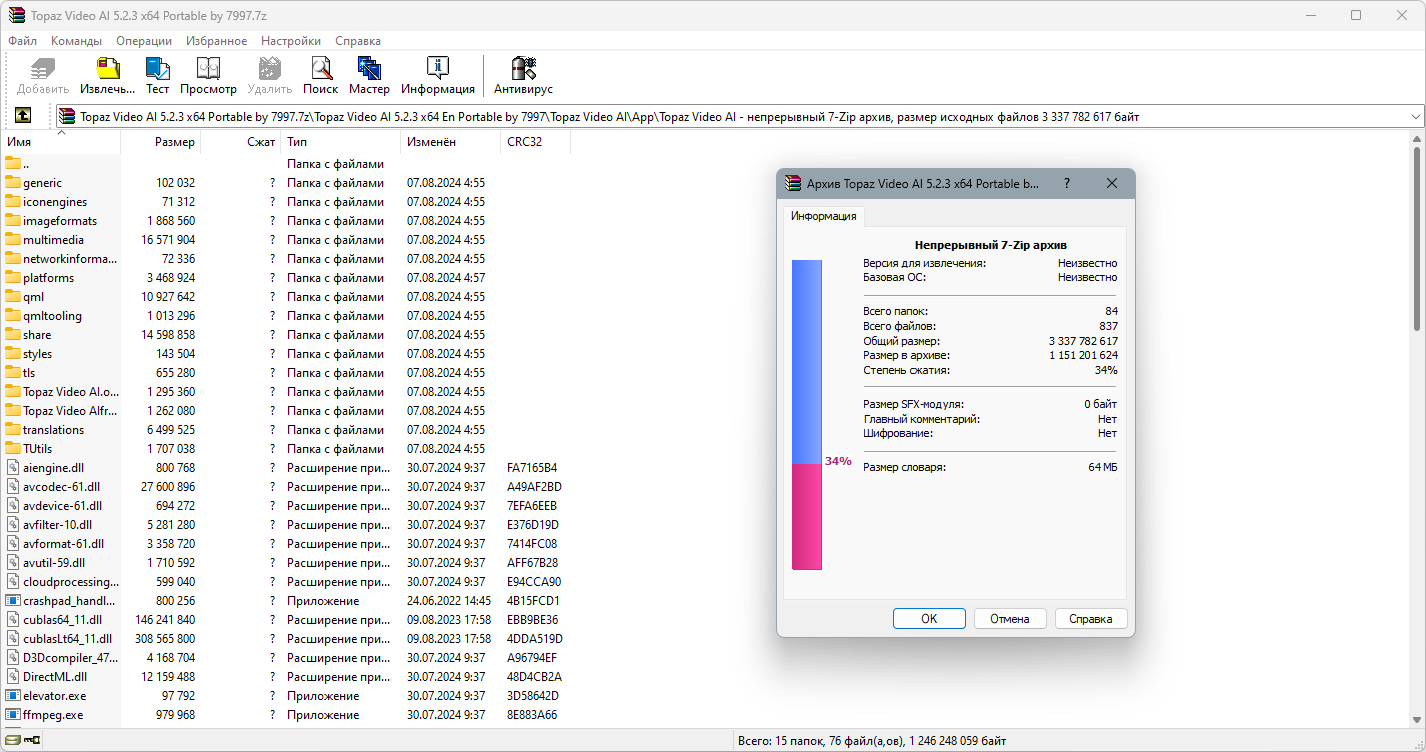Image resolution: width=1426 pixels, height=752 pixels.
Task: Click the drive/key status bar icon
Action: coord(22,741)
